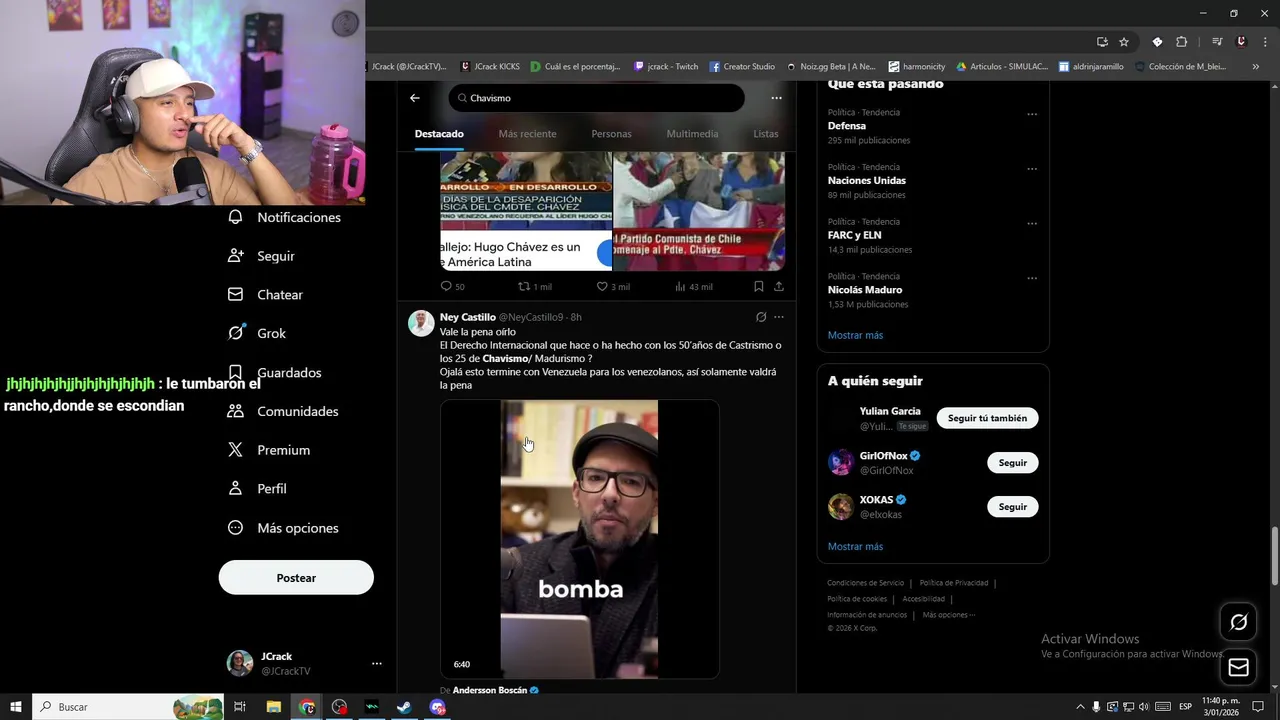Screen dimensions: 1280x720
Task: Open the floating messages button
Action: pos(1238,667)
